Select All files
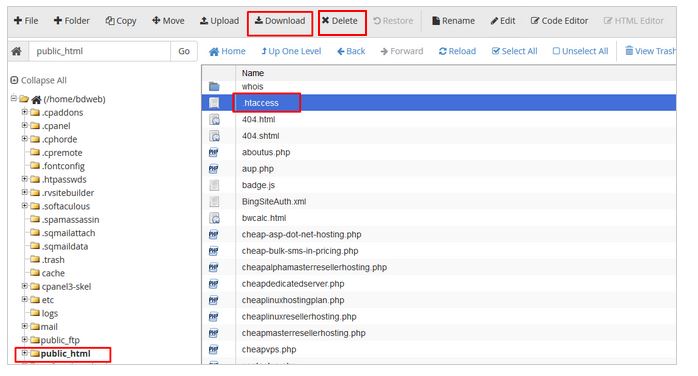Screen dimensions: 698x376 [x=515, y=52]
